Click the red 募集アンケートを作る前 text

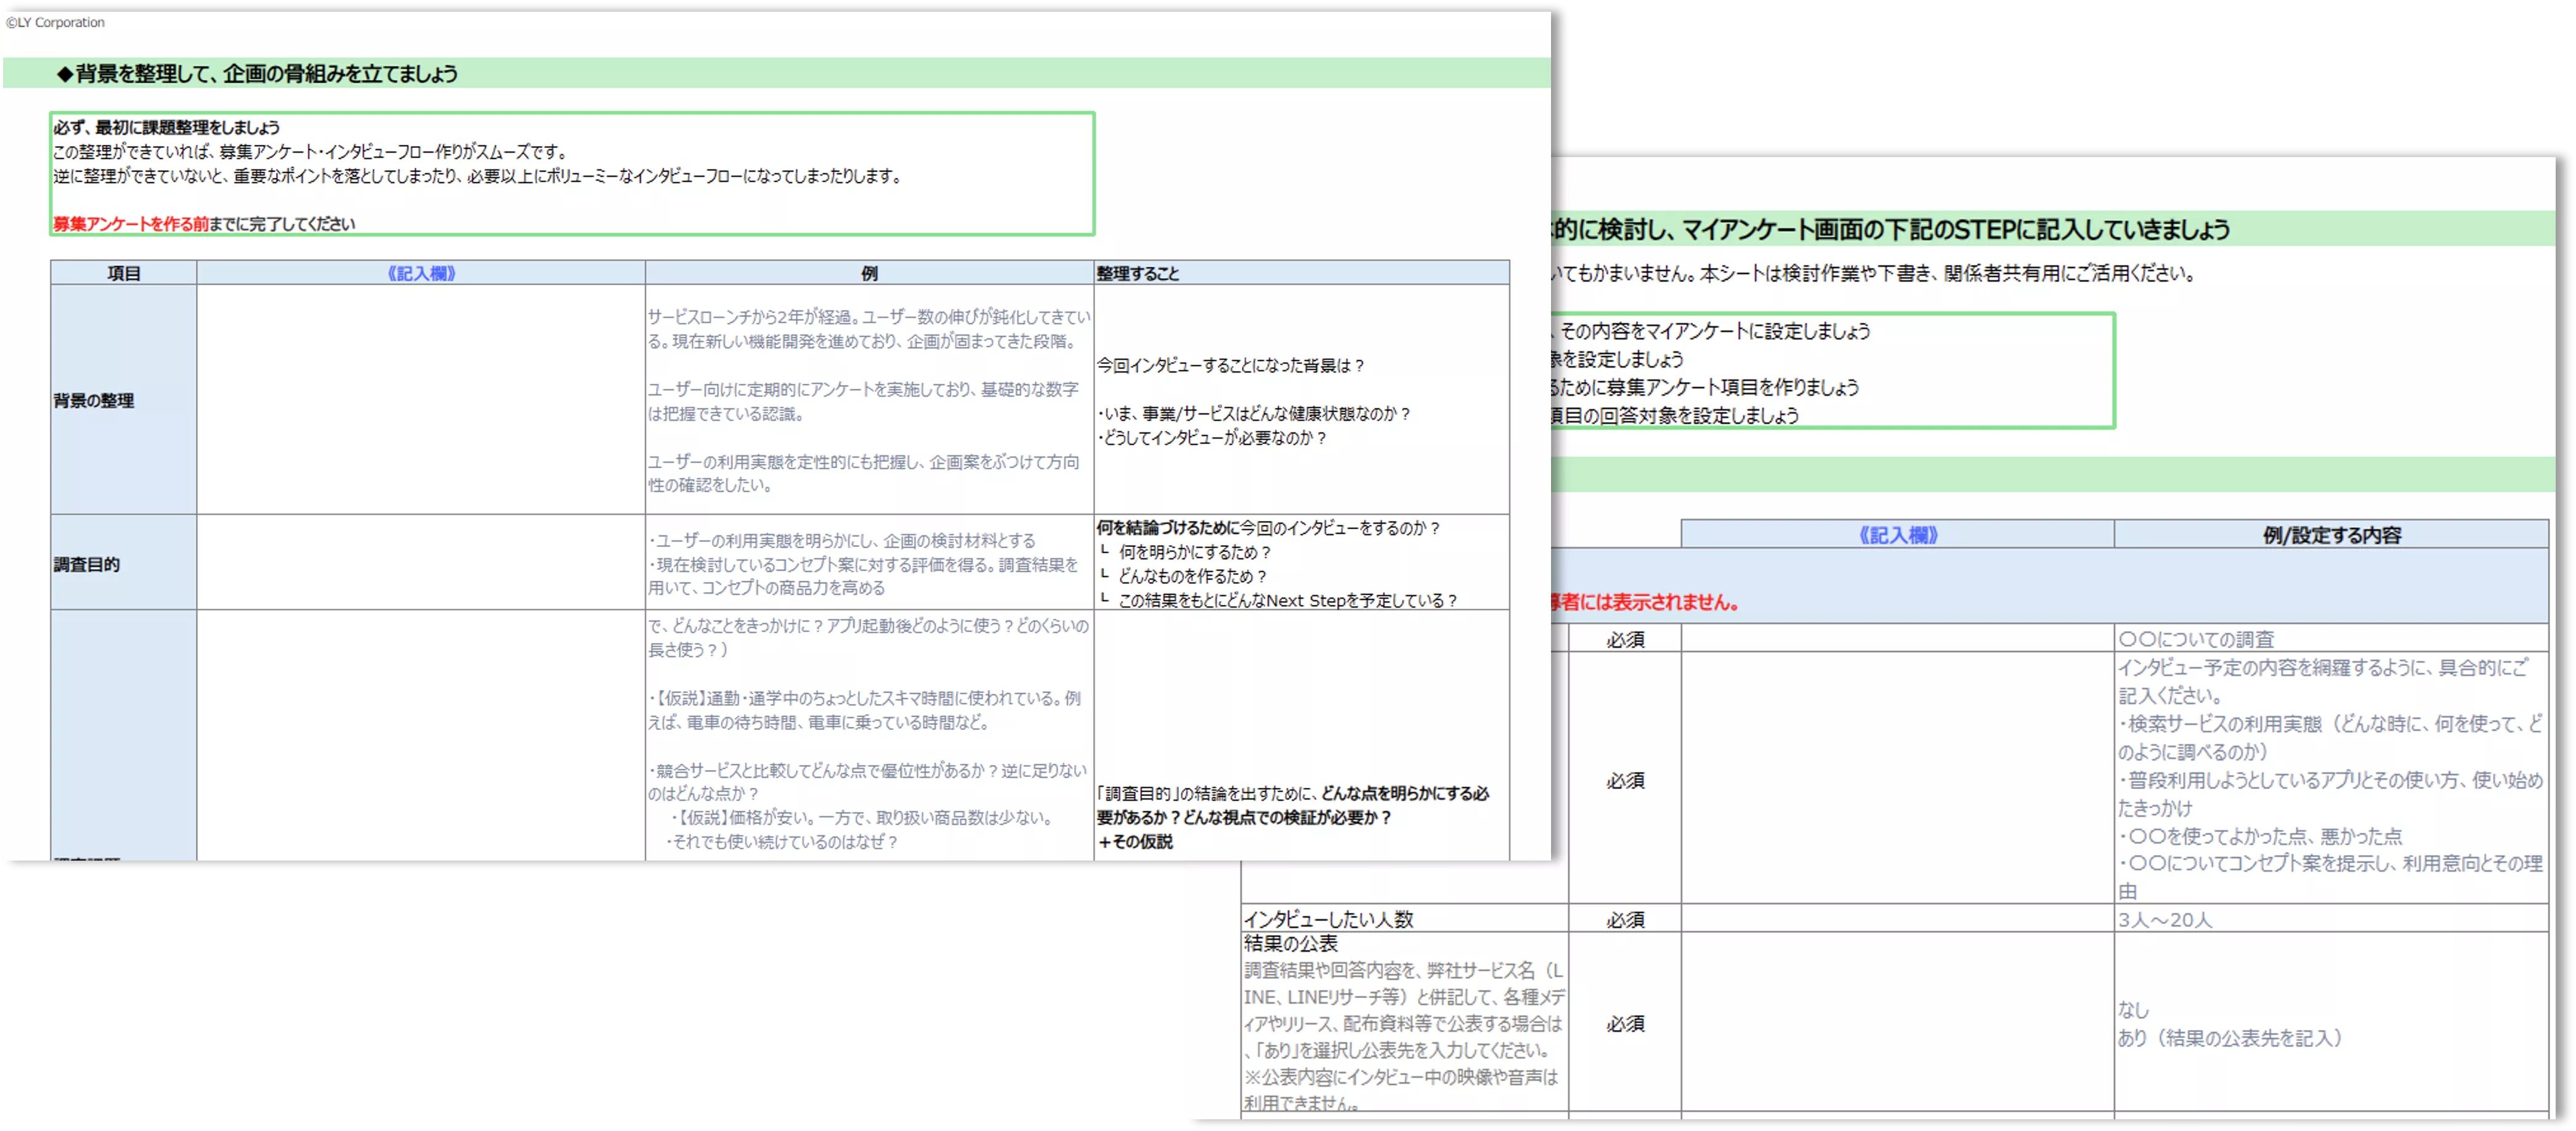pos(130,224)
